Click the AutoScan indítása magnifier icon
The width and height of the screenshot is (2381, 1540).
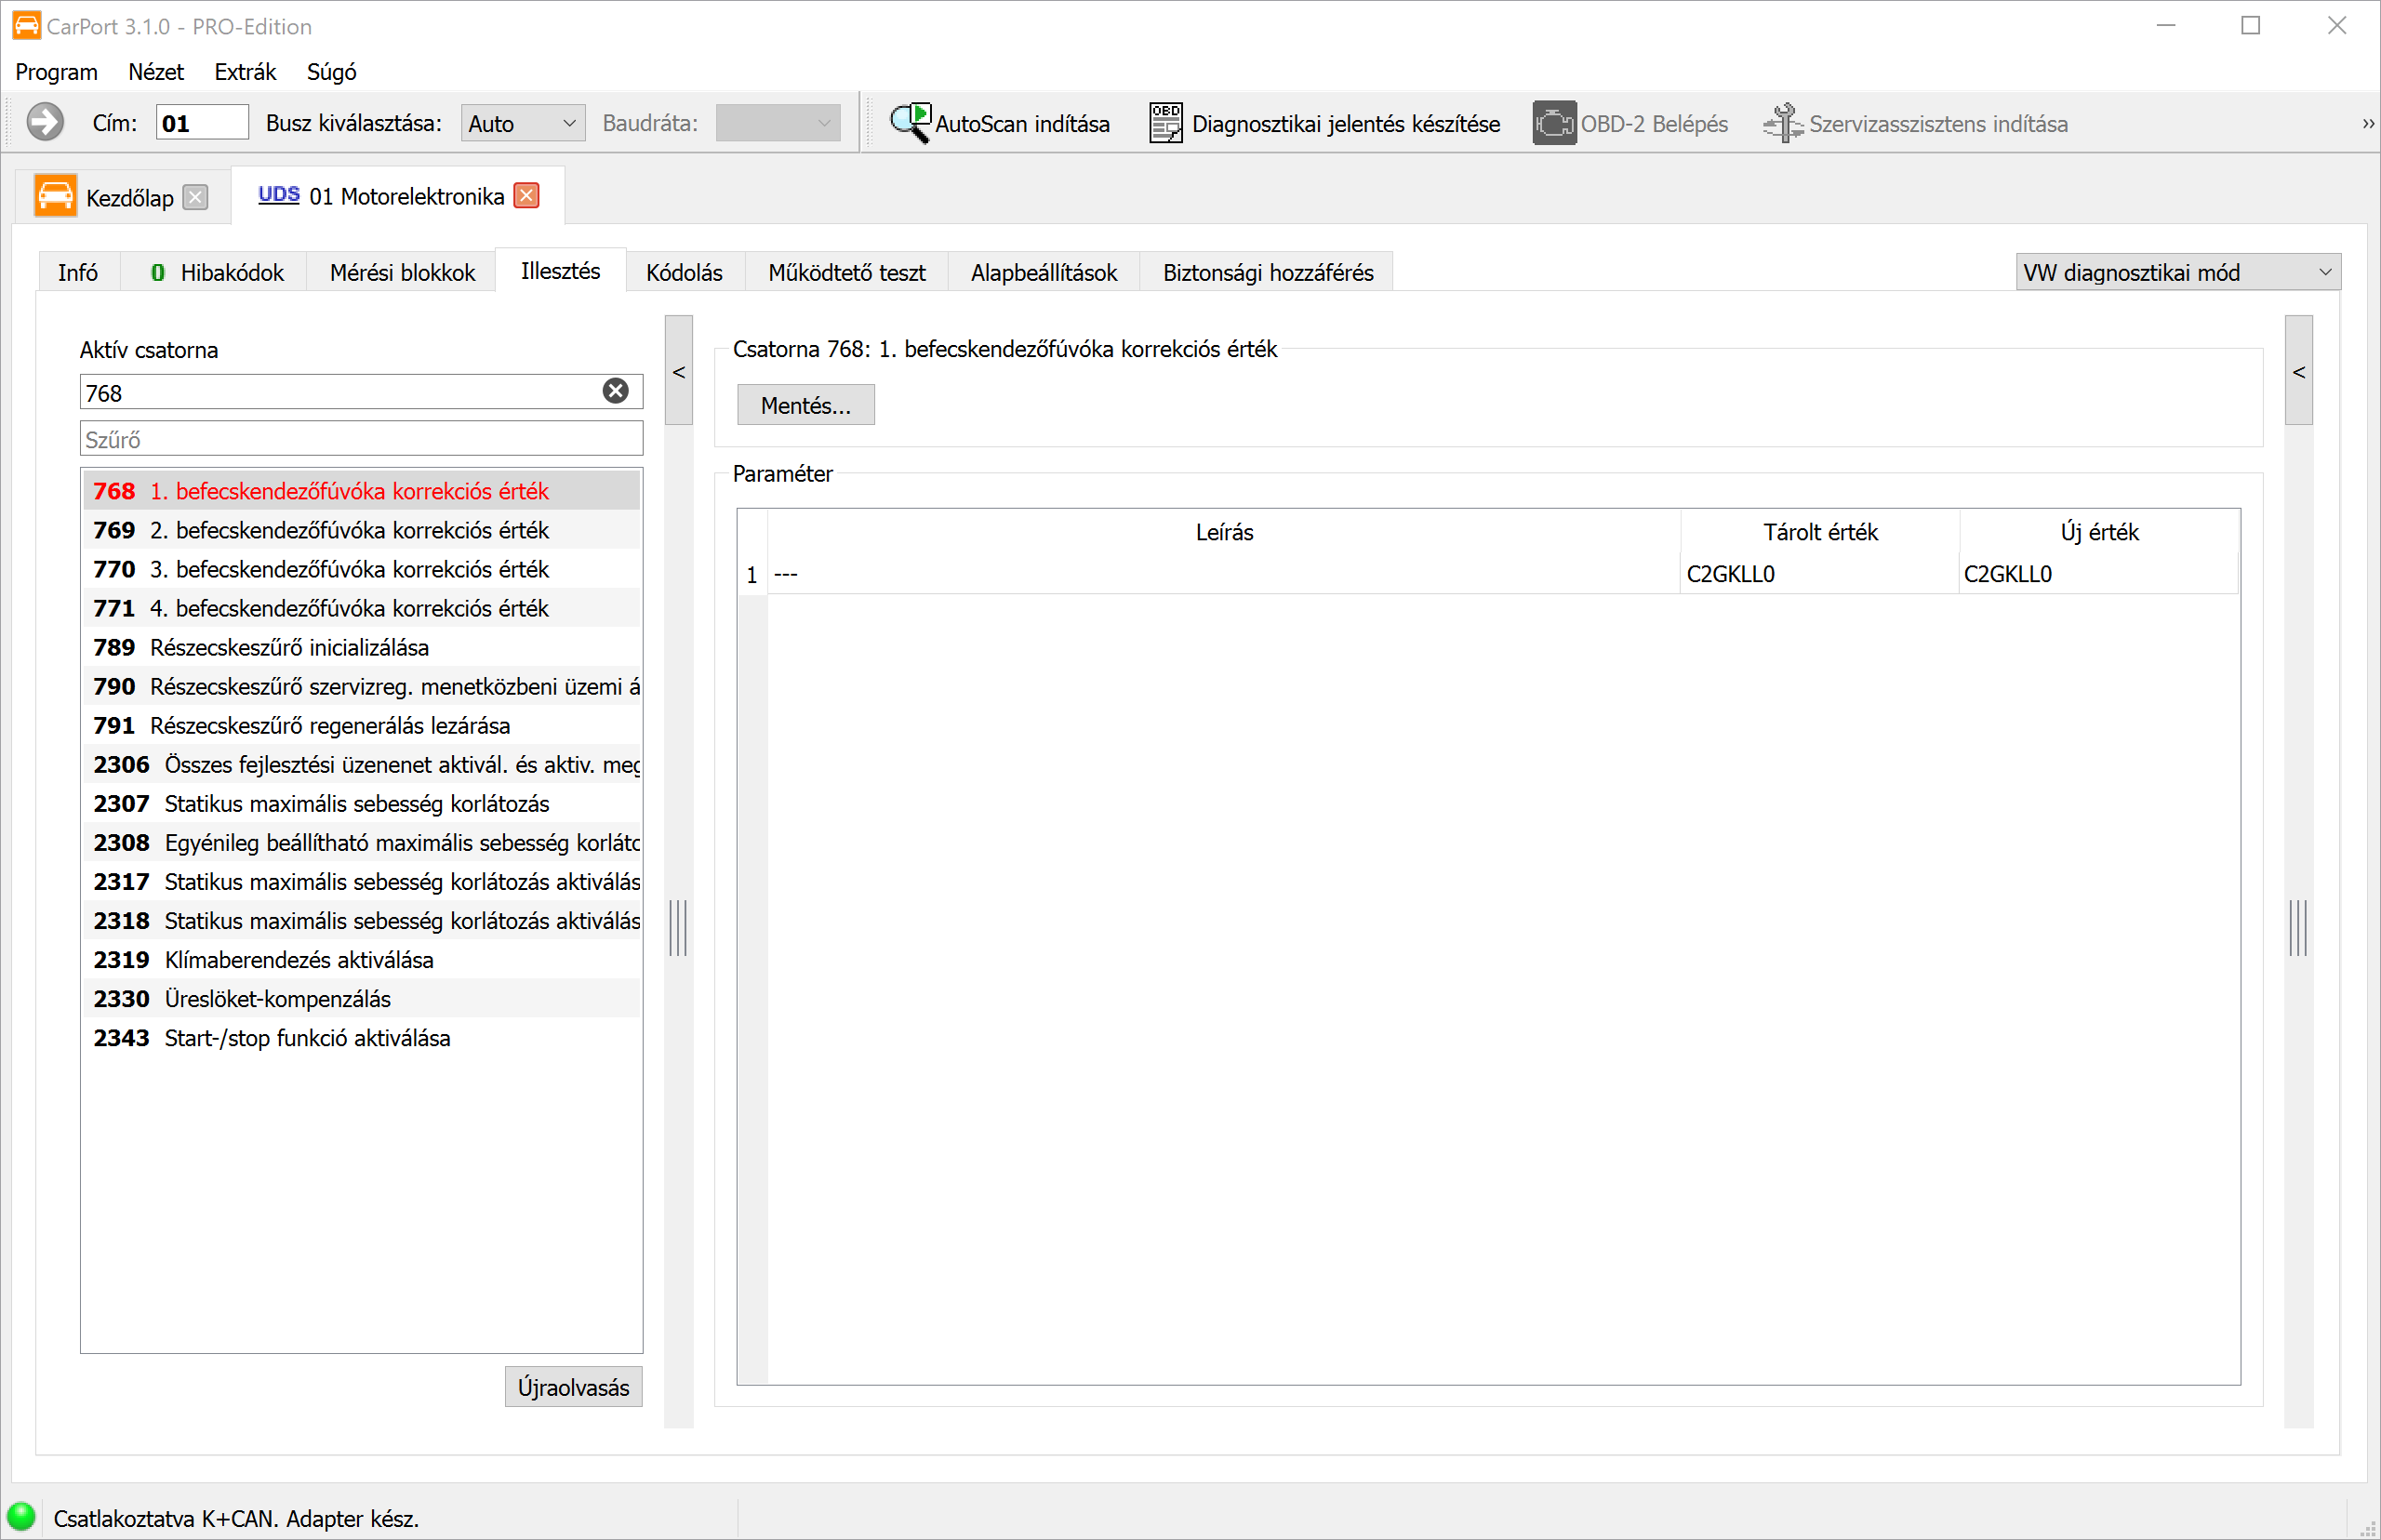(910, 123)
